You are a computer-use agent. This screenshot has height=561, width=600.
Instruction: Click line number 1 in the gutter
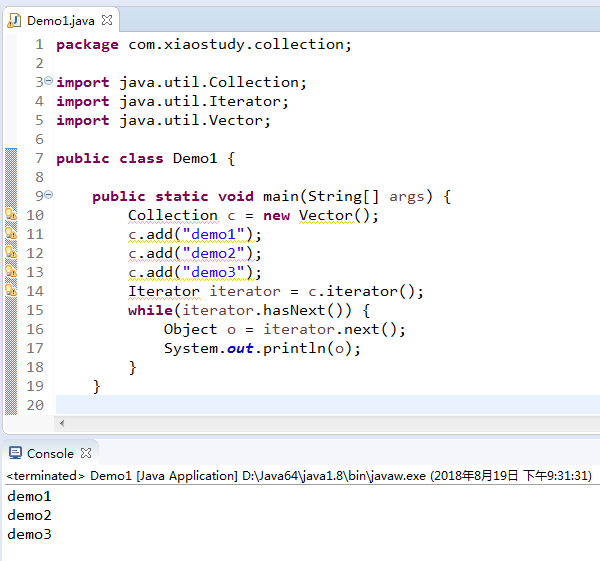click(39, 44)
